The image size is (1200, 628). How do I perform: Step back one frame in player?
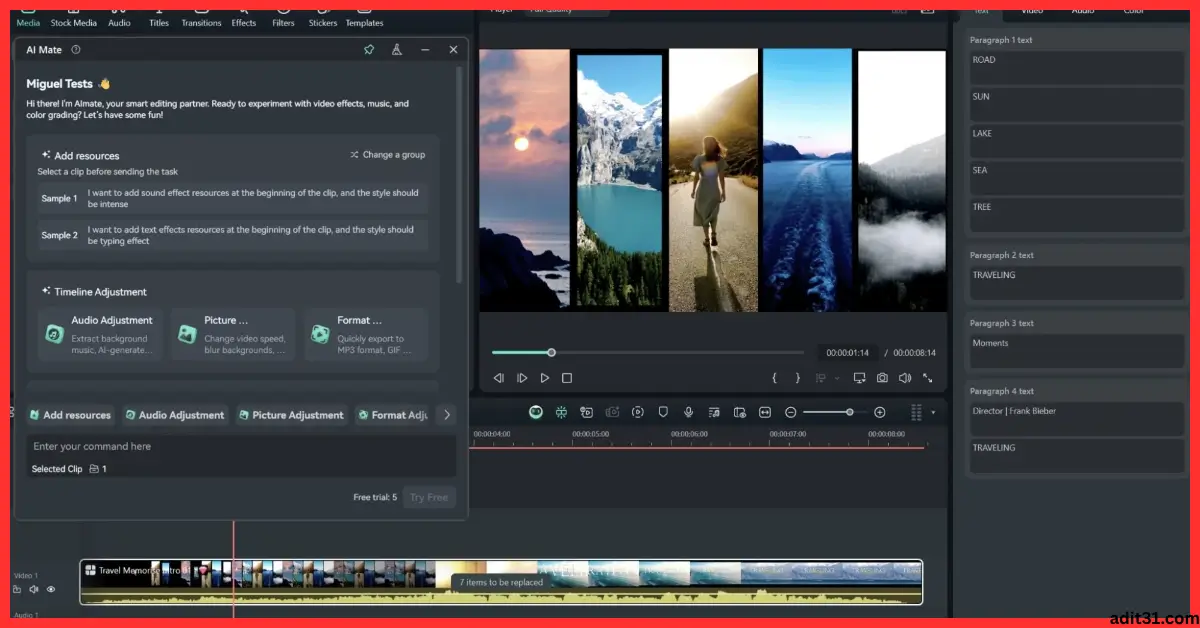pyautogui.click(x=499, y=378)
